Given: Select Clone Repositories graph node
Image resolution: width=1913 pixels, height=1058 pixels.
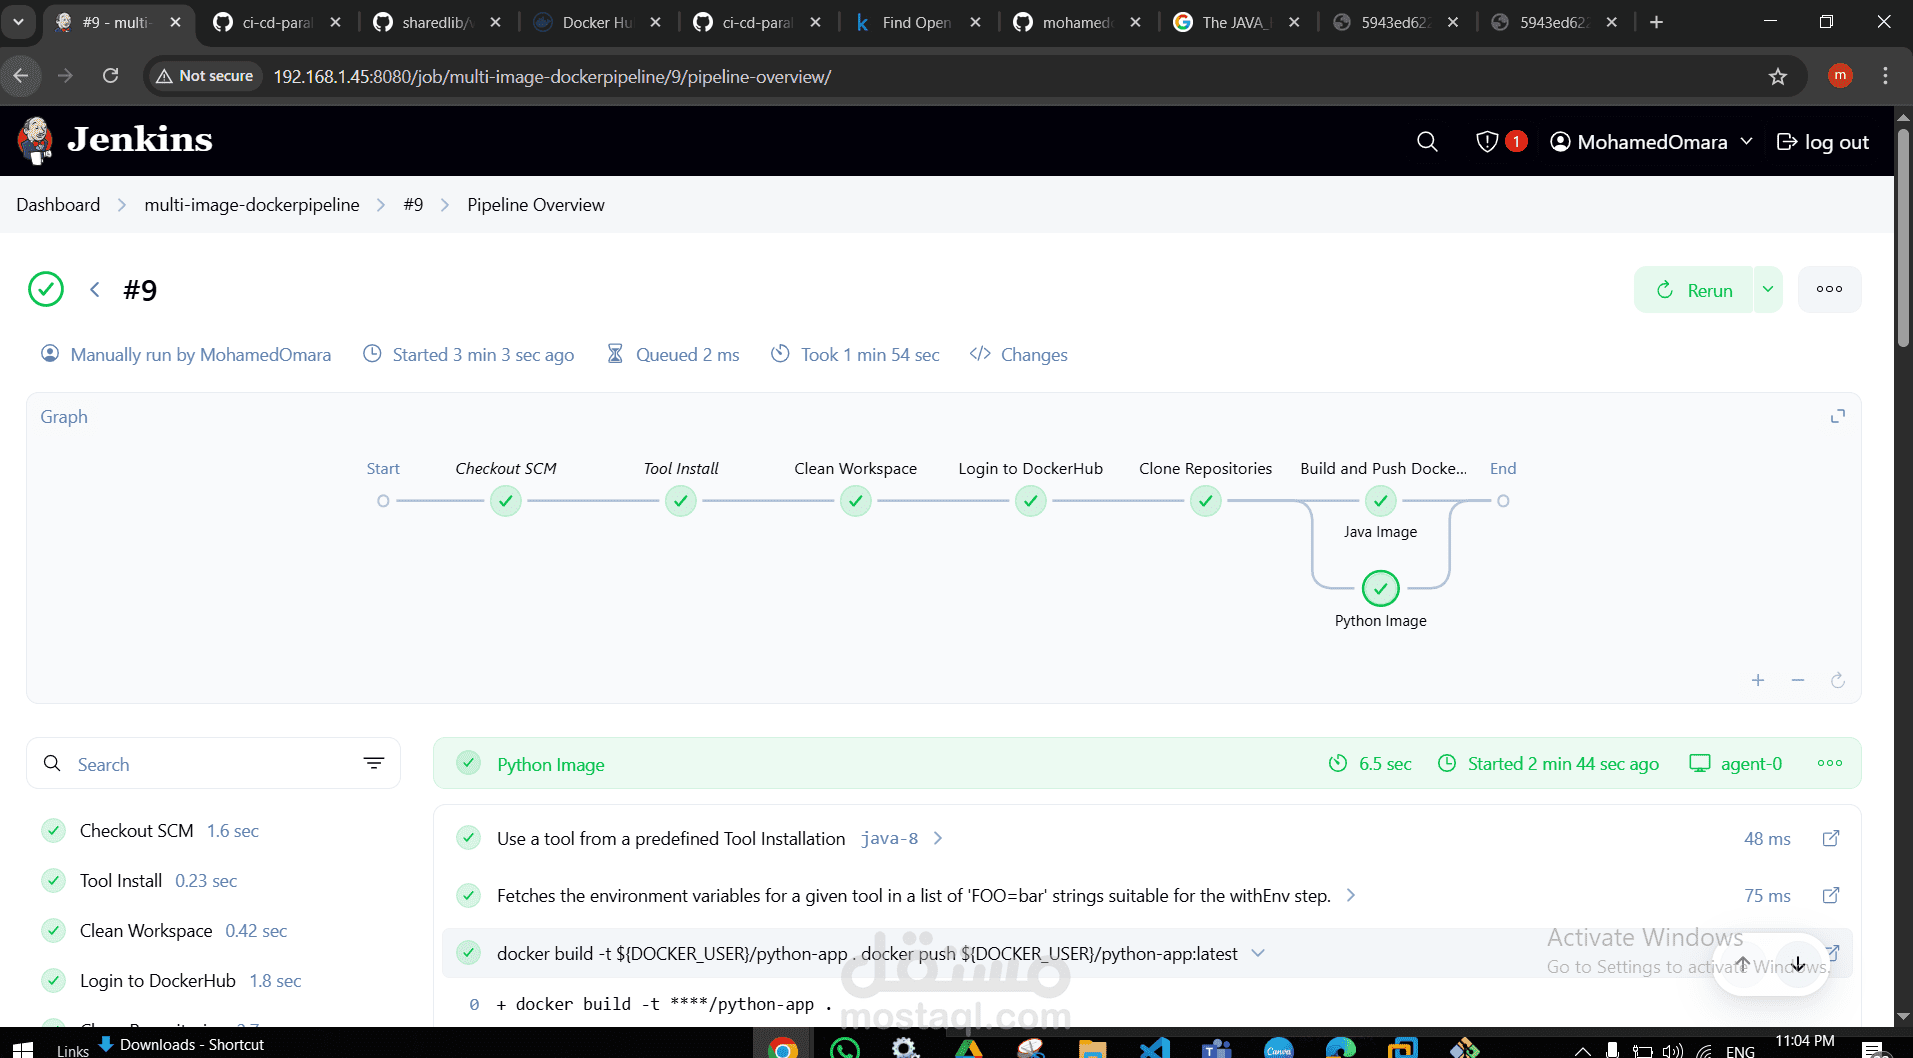Looking at the screenshot, I should click(1206, 501).
